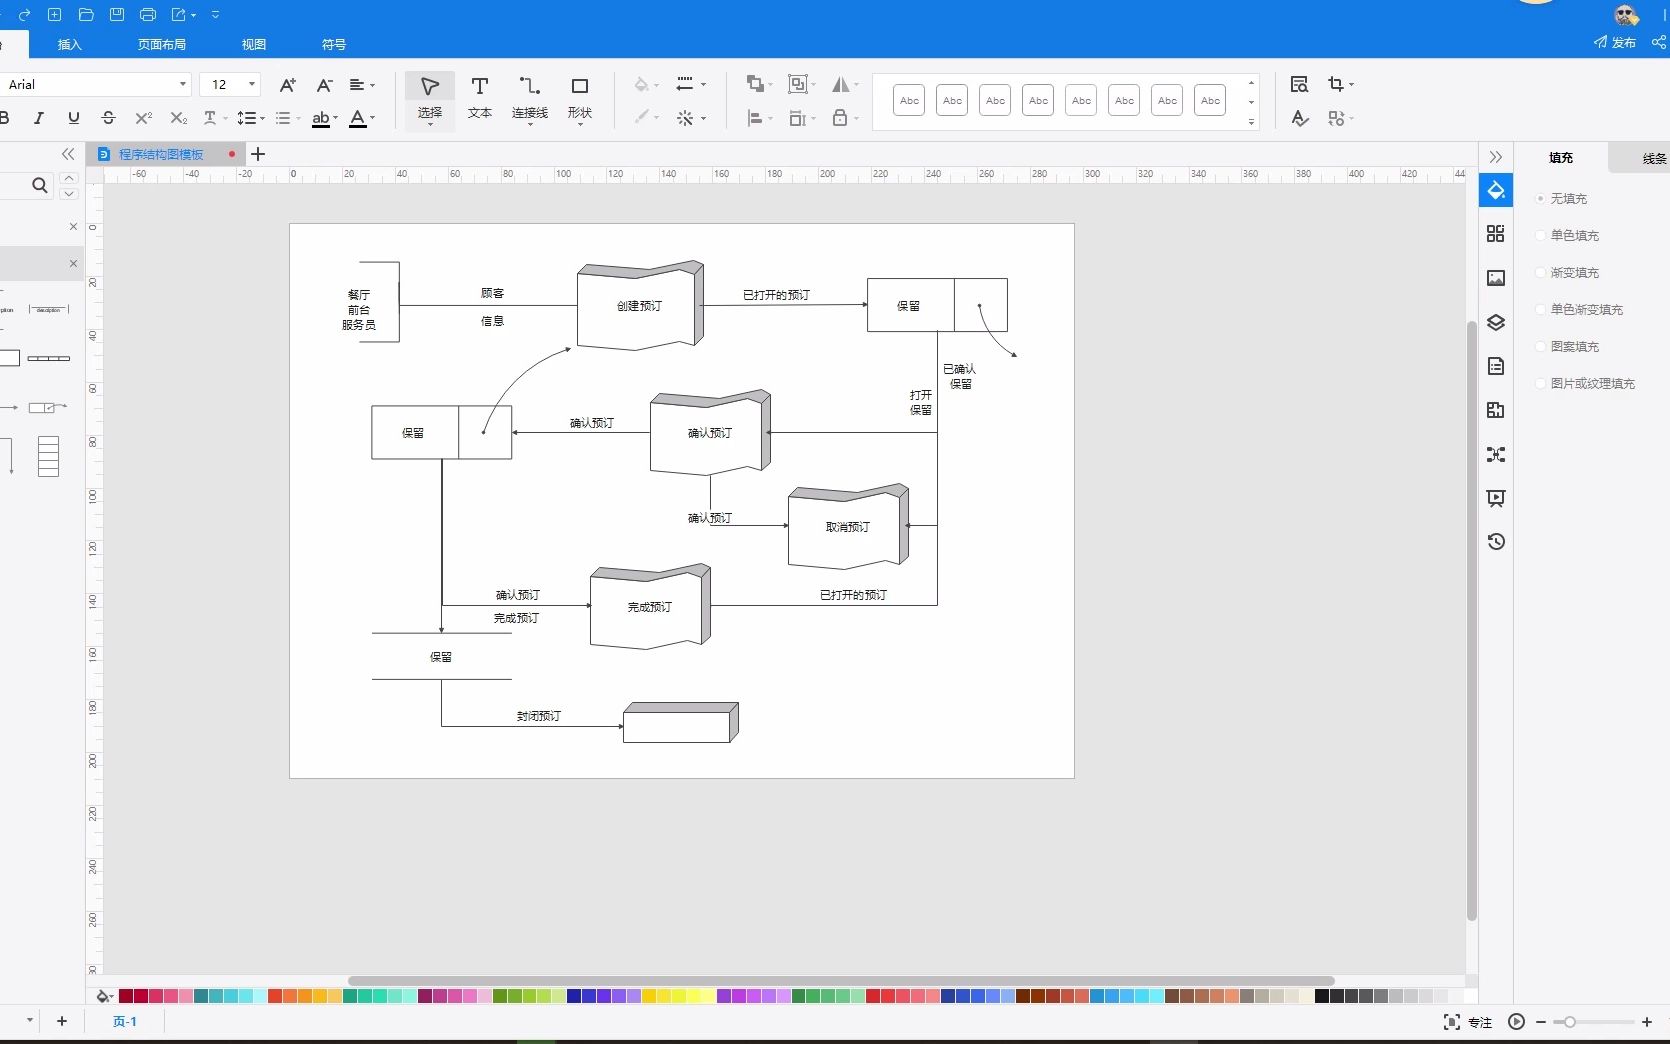
Task: Select the 创建预订 shape on canvas
Action: click(x=640, y=305)
